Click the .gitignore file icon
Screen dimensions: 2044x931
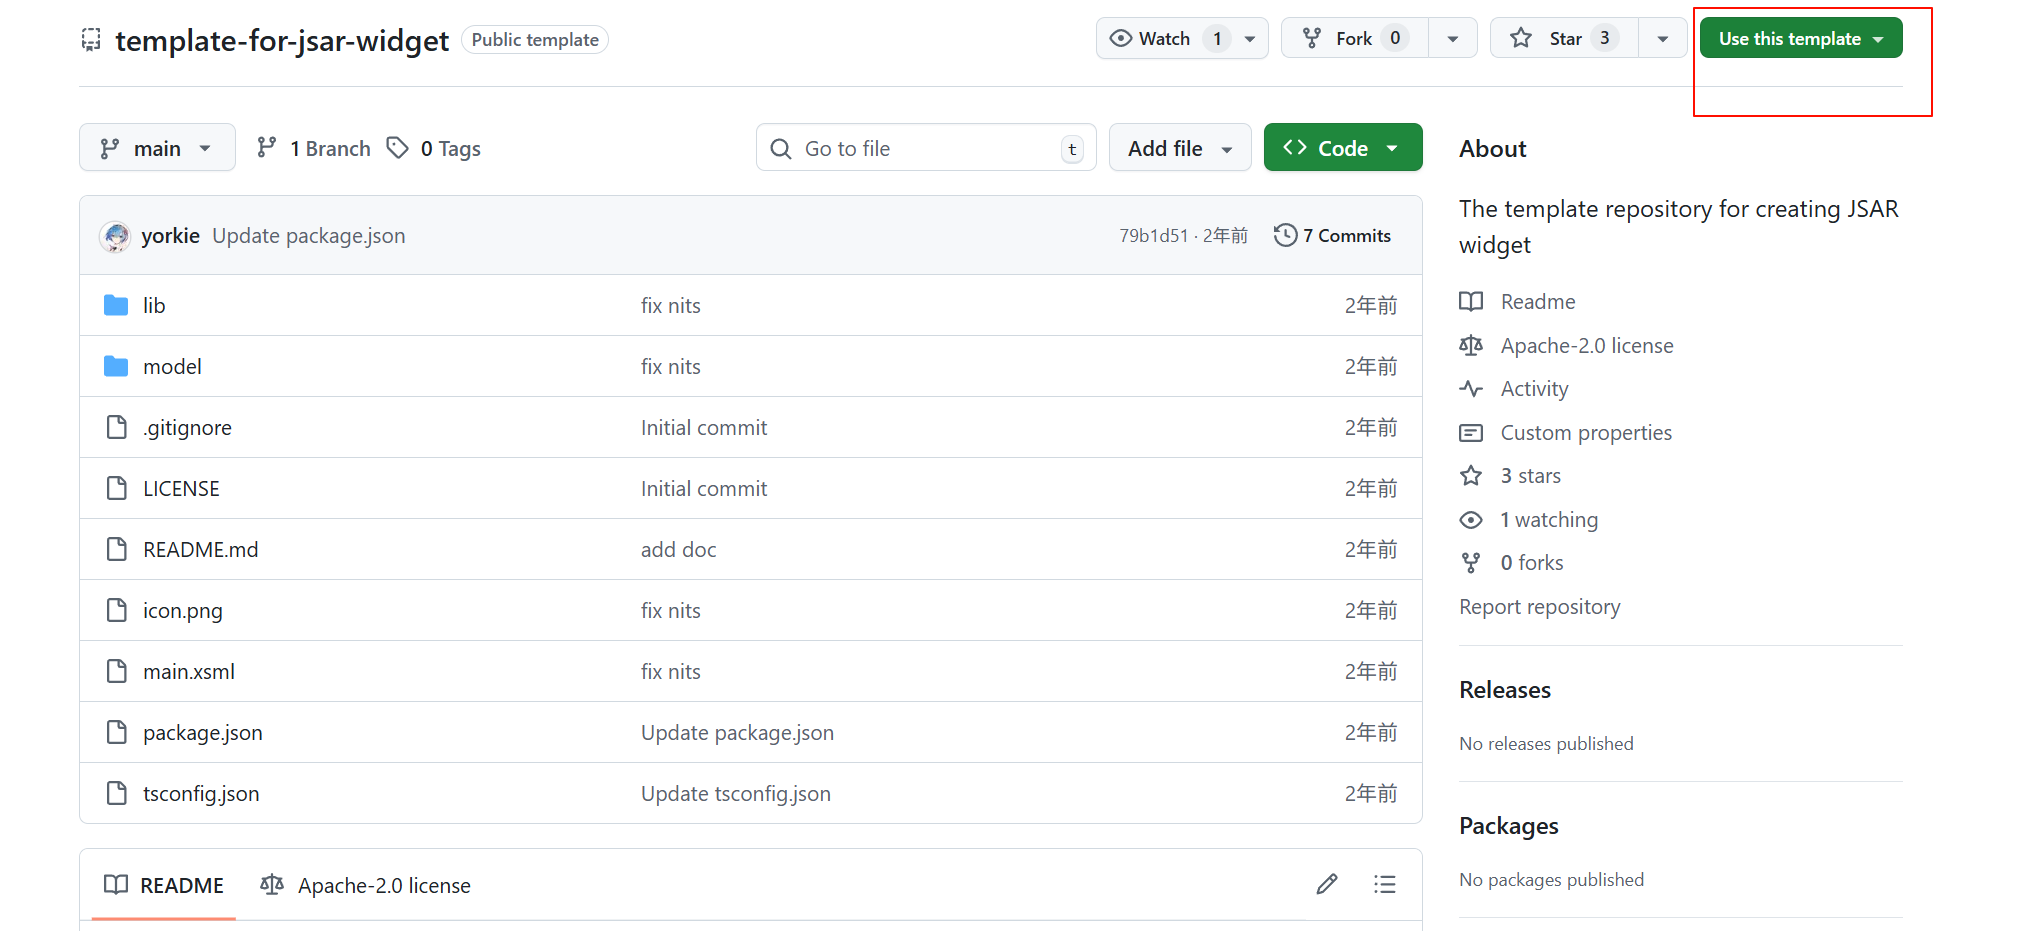(x=117, y=427)
